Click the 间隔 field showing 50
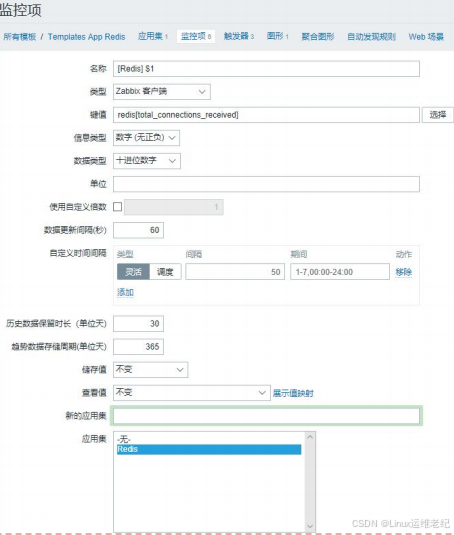454x535 pixels. pos(235,272)
